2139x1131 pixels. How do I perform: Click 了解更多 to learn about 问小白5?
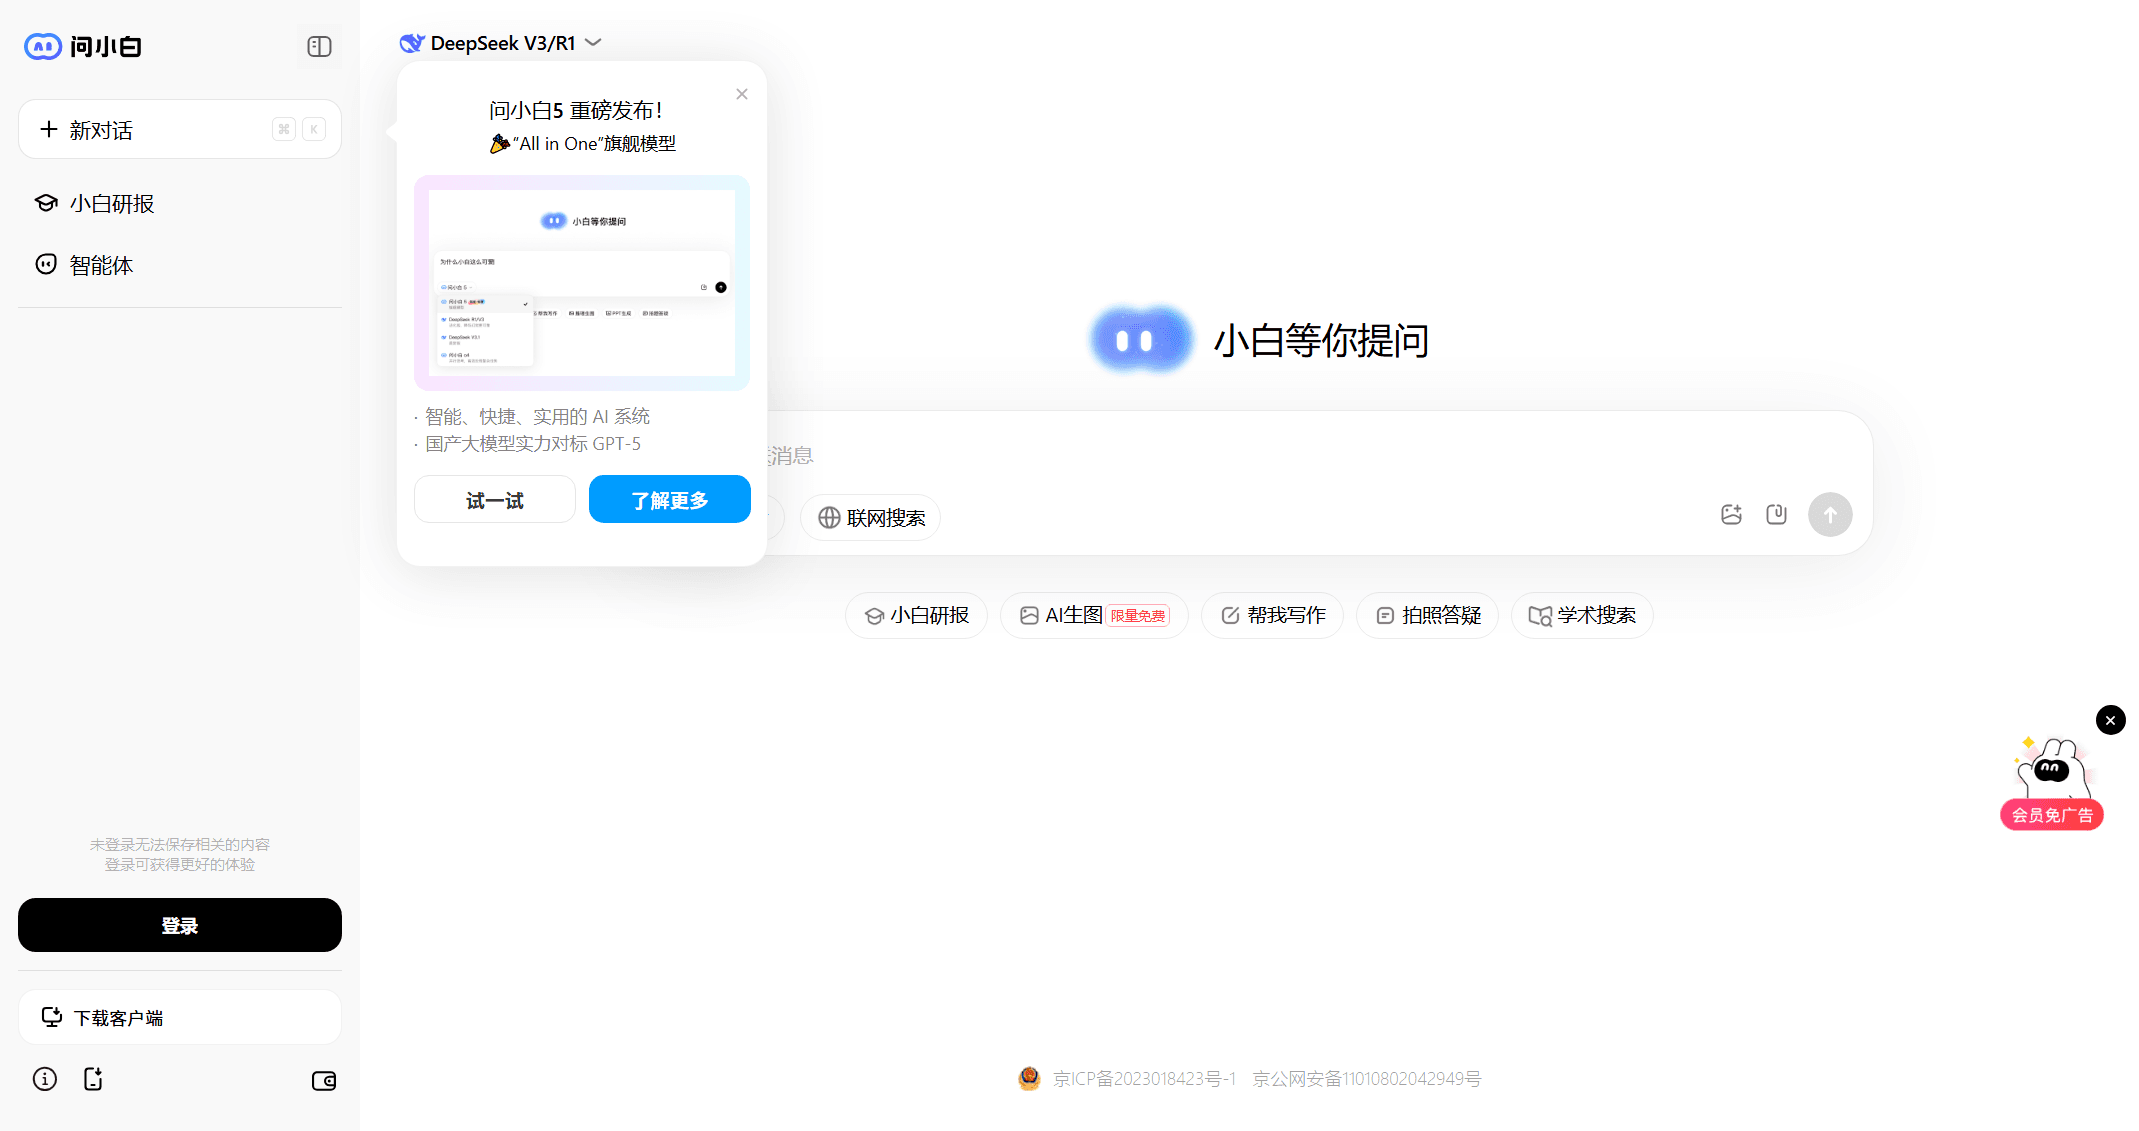(669, 499)
